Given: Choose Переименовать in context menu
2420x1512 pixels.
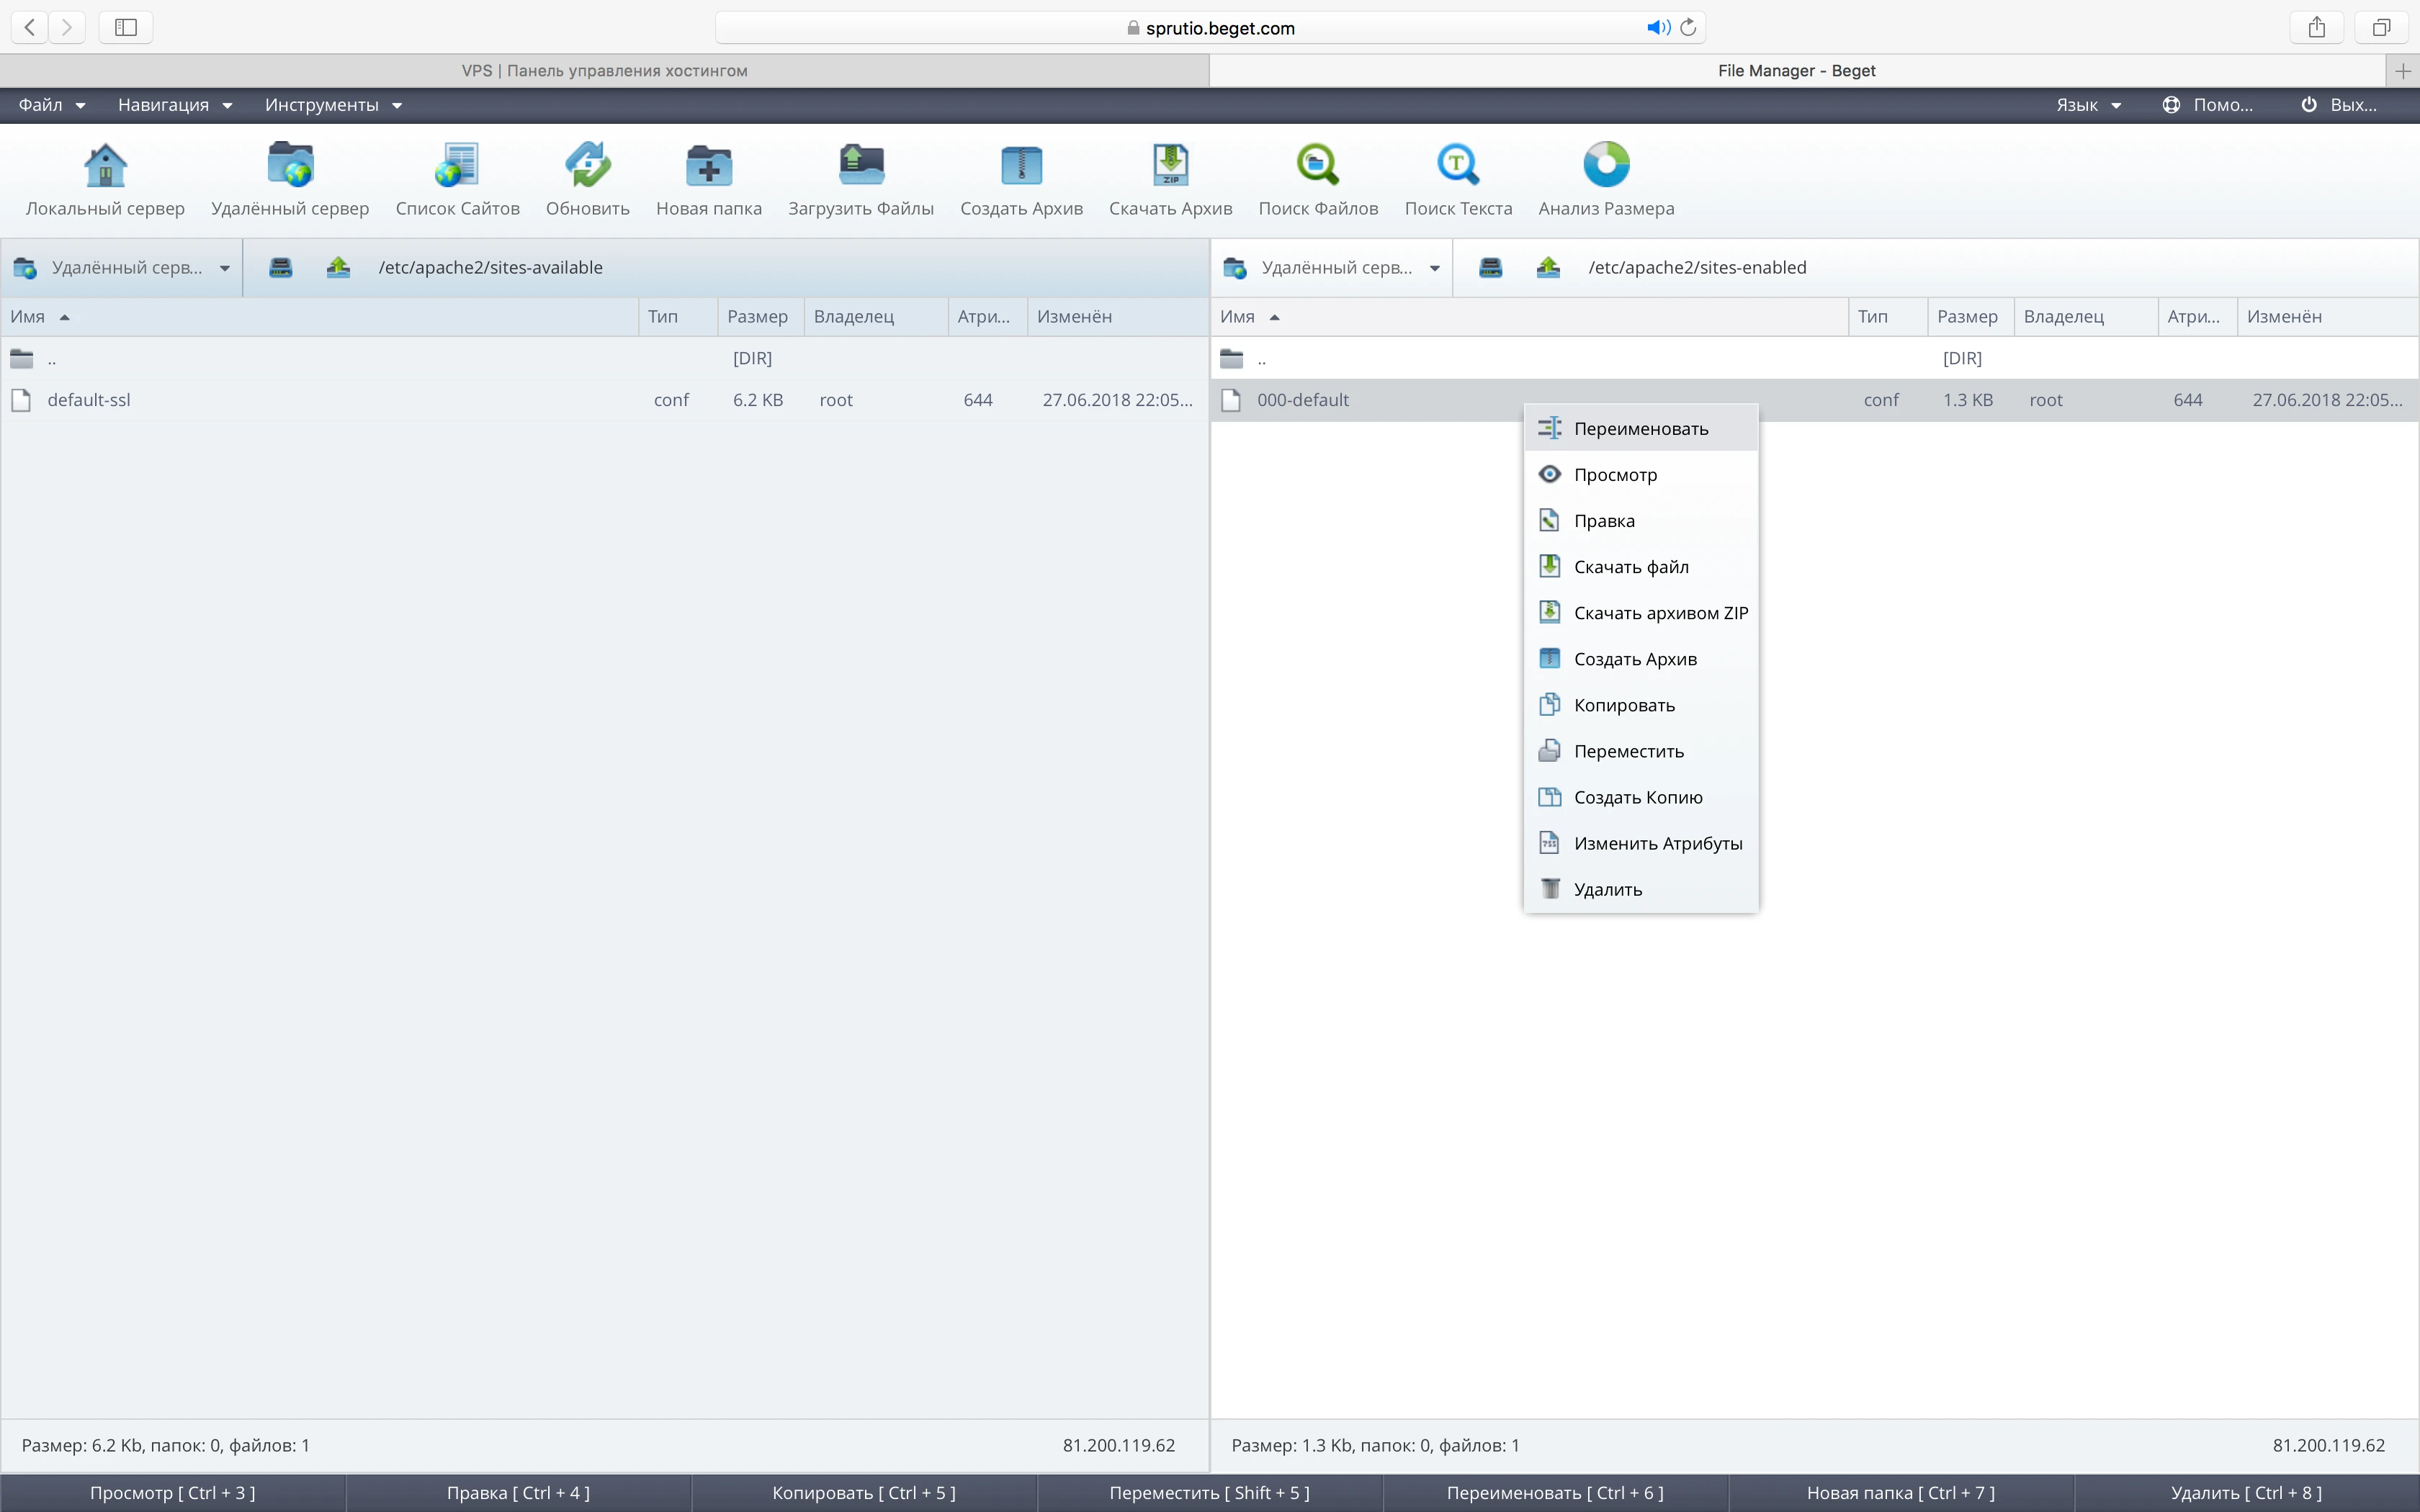Looking at the screenshot, I should [x=1640, y=429].
